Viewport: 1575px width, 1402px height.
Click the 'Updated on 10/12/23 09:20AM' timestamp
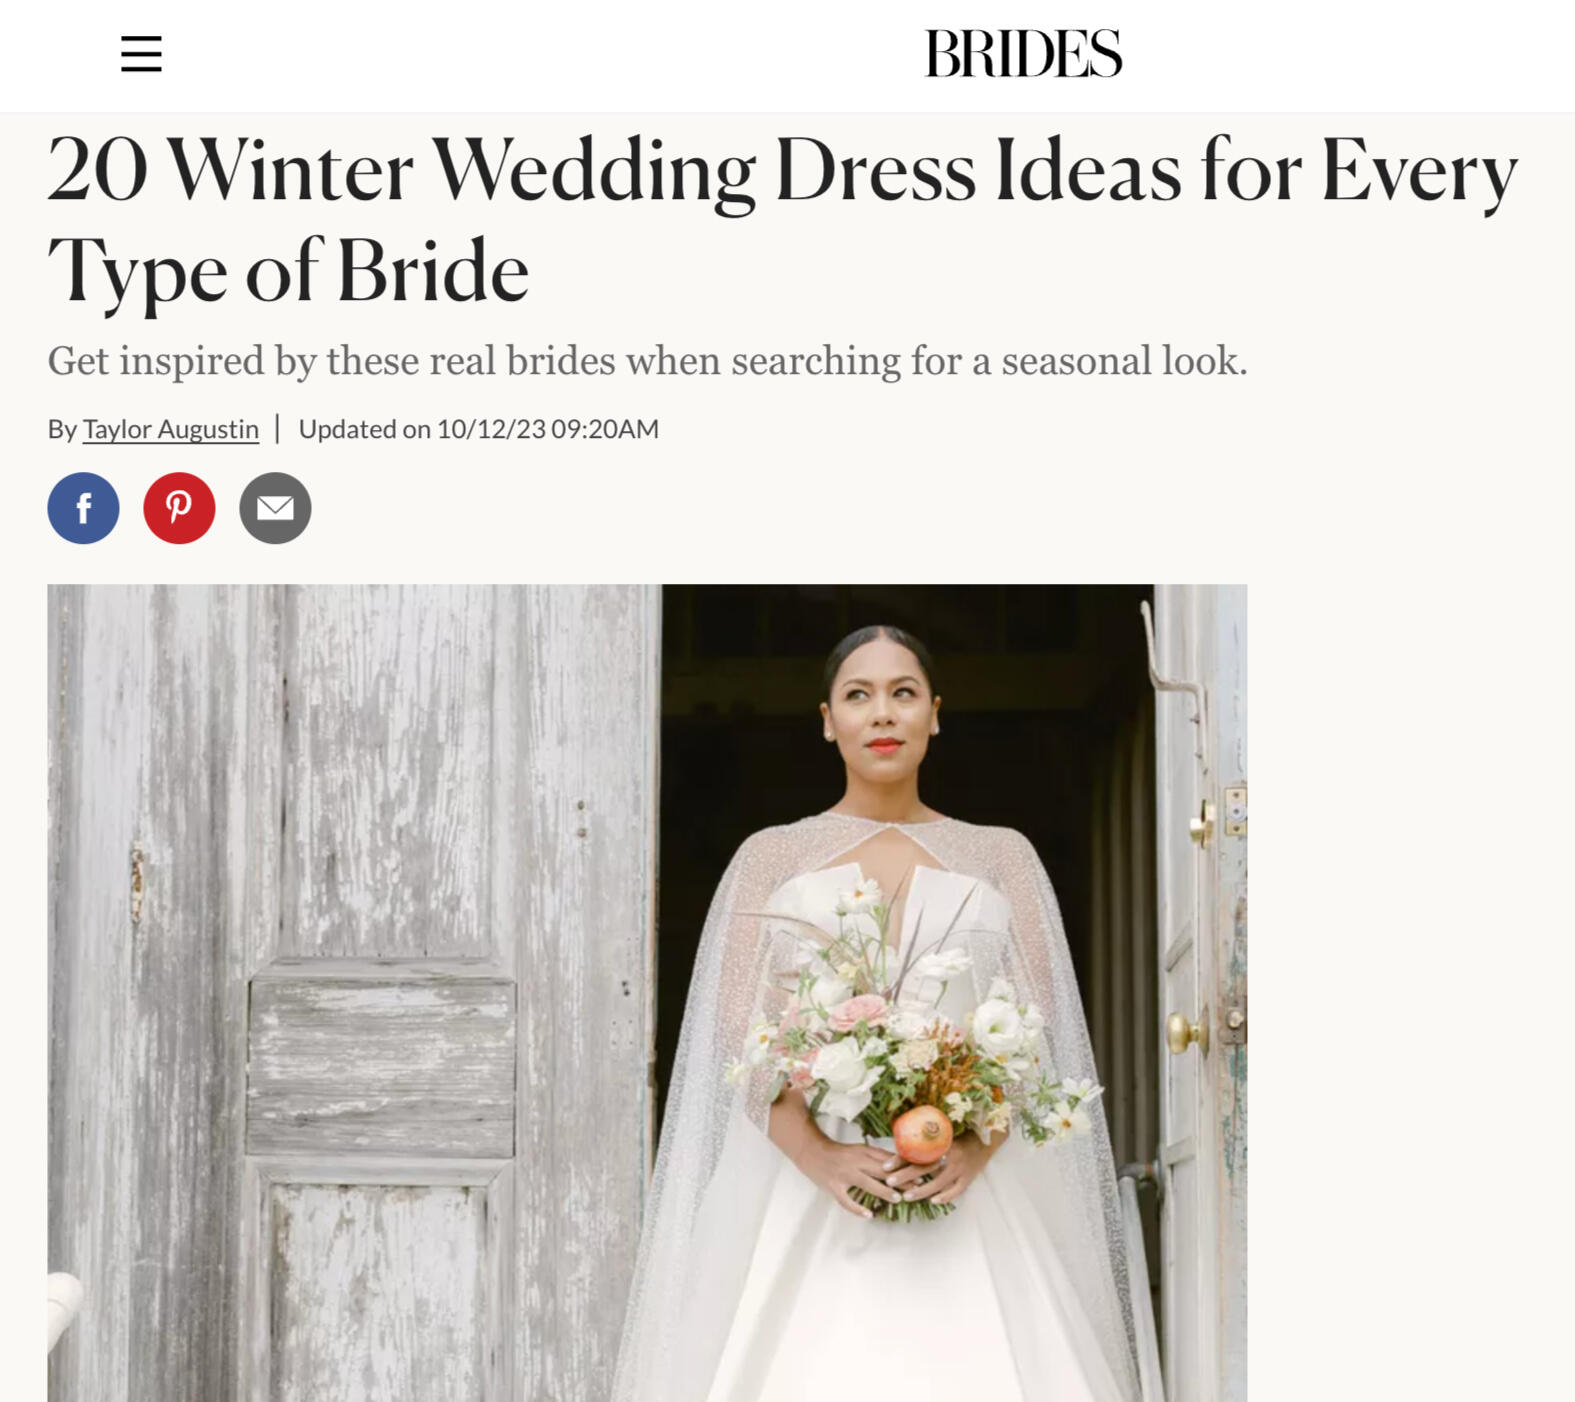click(478, 429)
